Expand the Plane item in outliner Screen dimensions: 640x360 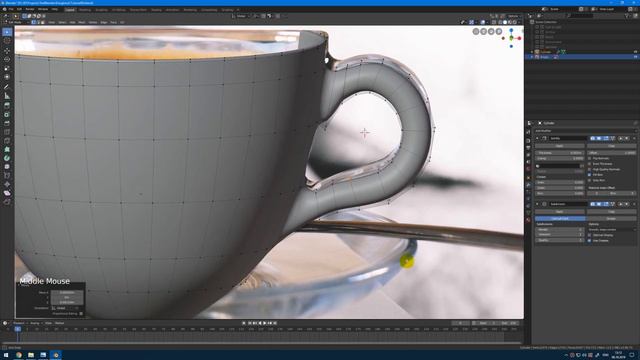(x=532, y=57)
